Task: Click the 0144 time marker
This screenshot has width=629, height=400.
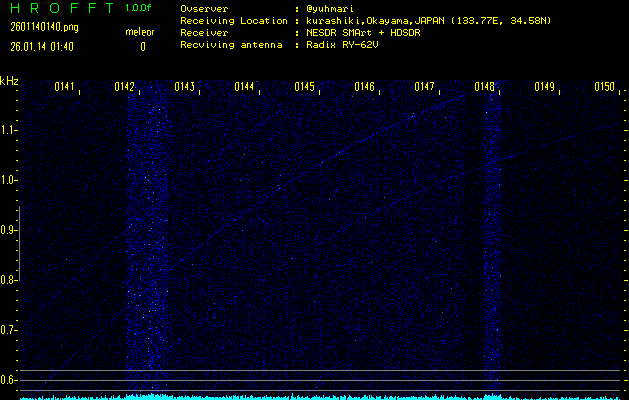Action: coord(244,87)
